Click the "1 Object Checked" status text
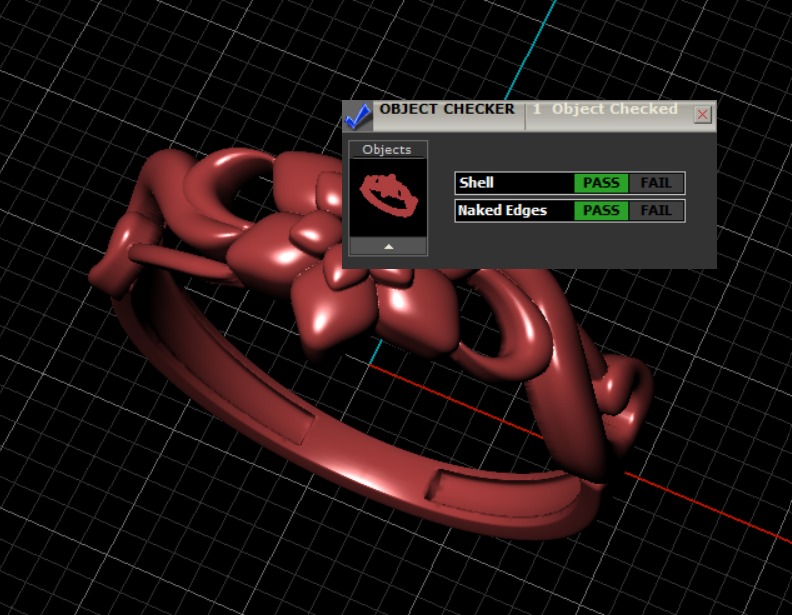Screen dimensions: 792x615 pos(606,109)
